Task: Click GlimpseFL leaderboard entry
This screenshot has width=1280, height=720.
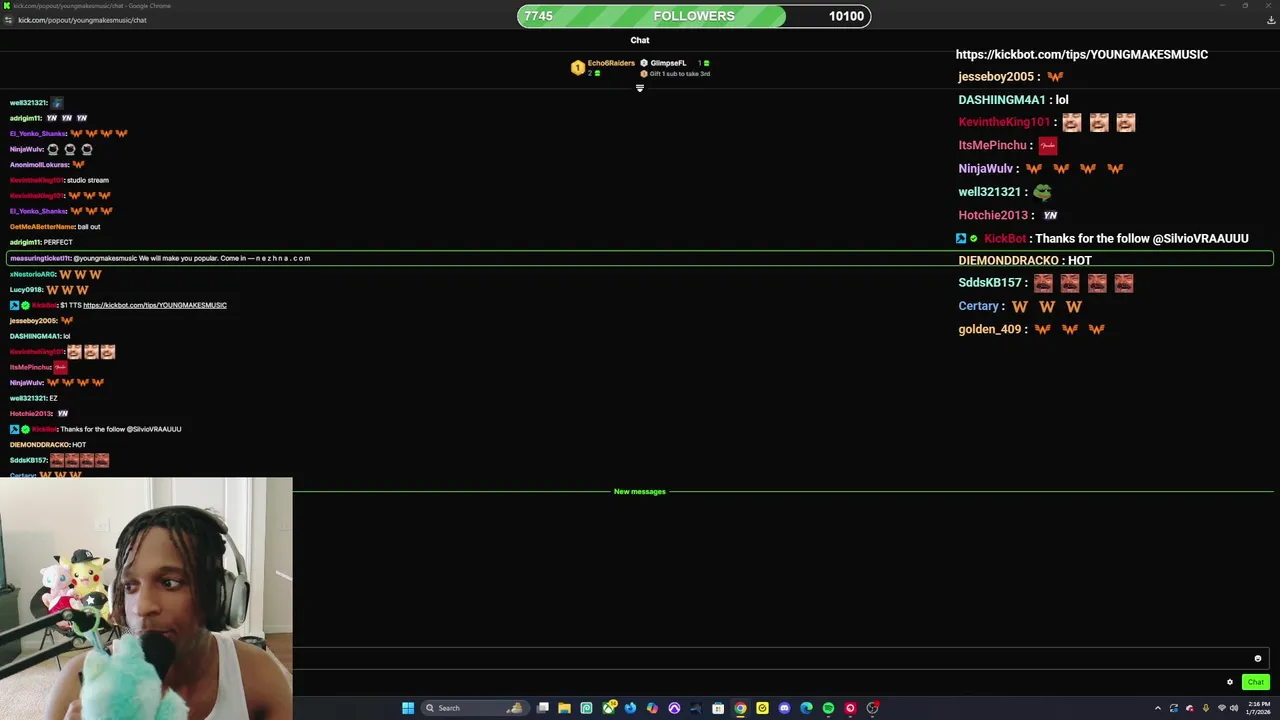Action: tap(668, 63)
